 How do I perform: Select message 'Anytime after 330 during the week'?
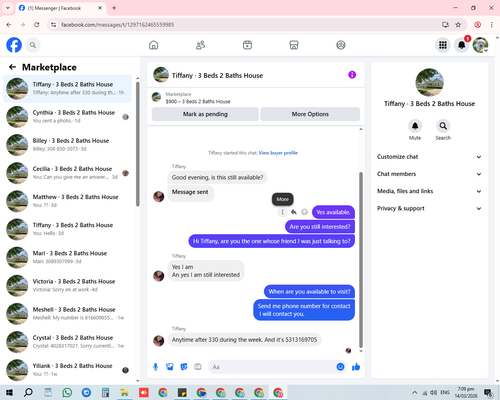coord(244,340)
